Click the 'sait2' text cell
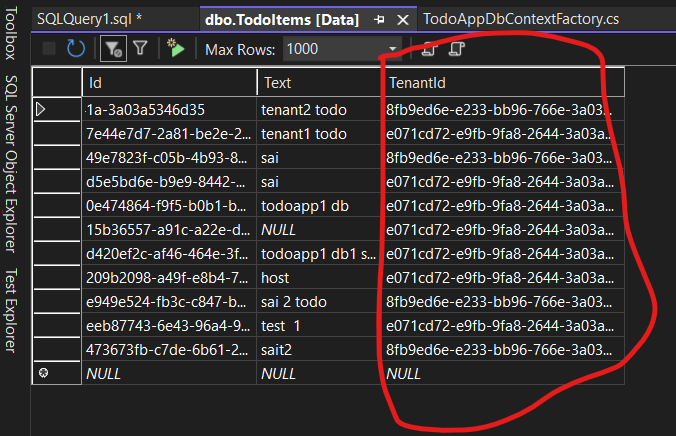This screenshot has width=676, height=436. point(319,350)
